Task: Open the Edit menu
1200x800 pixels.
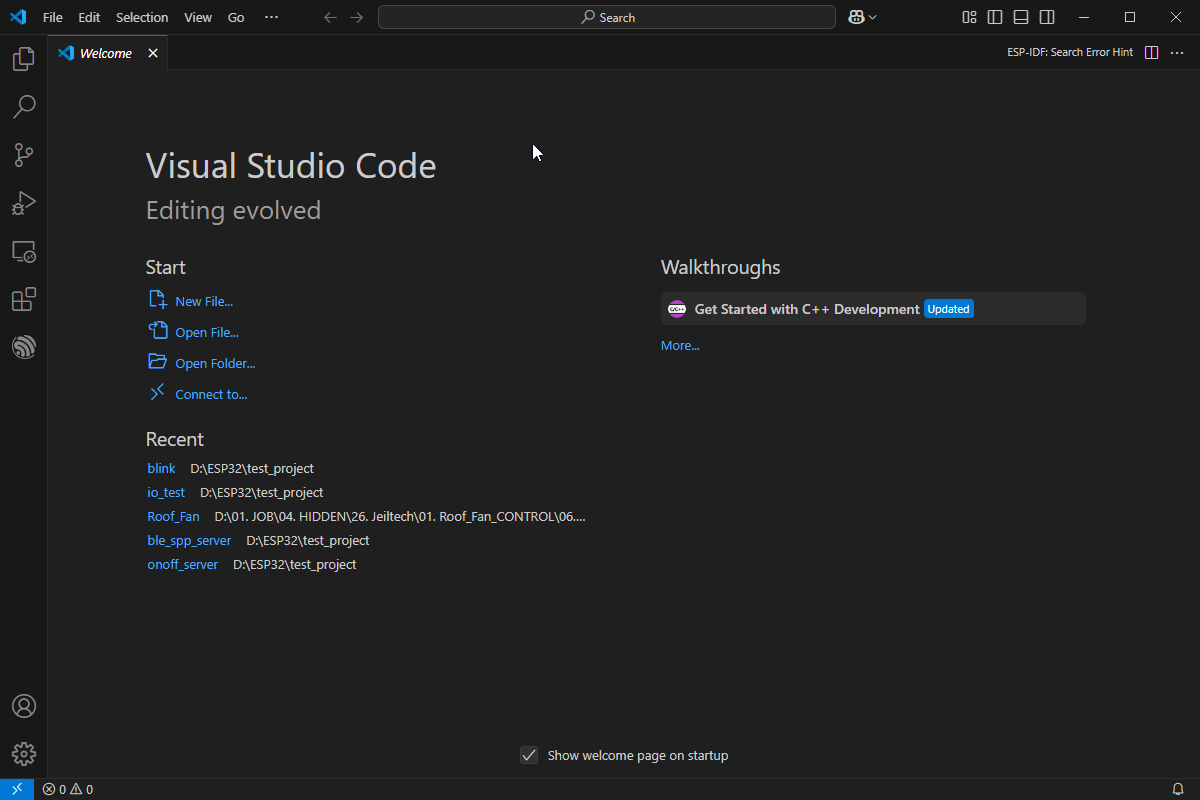Action: (x=89, y=17)
